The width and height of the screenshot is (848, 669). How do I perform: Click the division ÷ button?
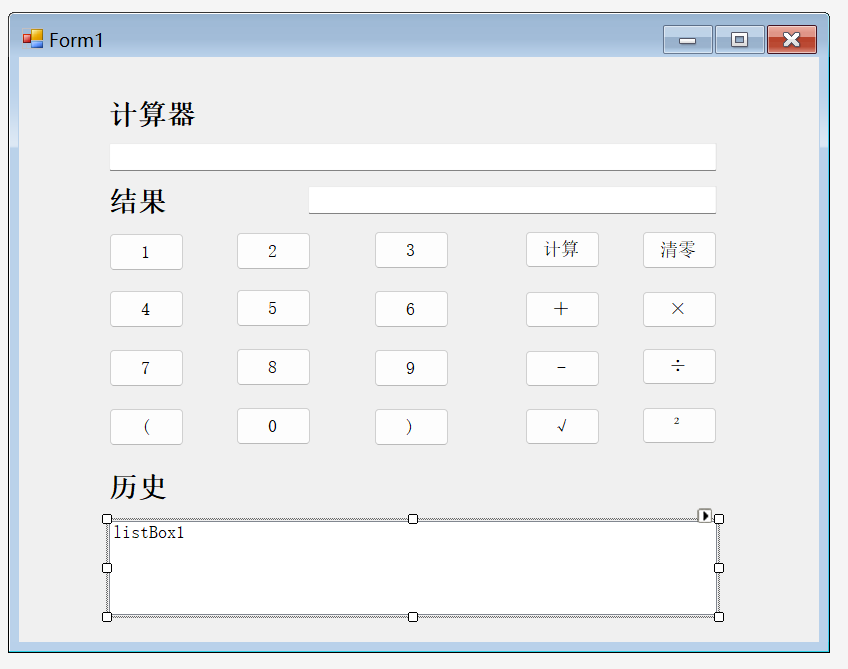click(679, 367)
